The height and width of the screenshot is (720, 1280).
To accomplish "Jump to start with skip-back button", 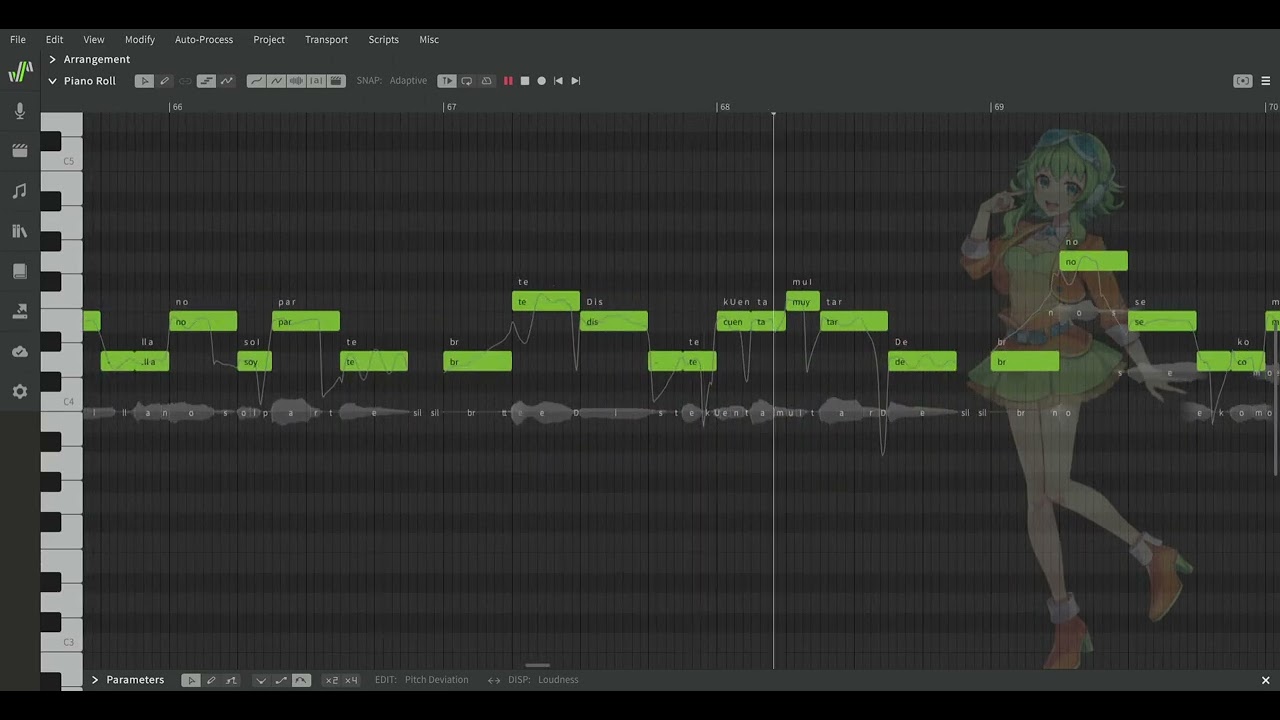I will coord(558,81).
